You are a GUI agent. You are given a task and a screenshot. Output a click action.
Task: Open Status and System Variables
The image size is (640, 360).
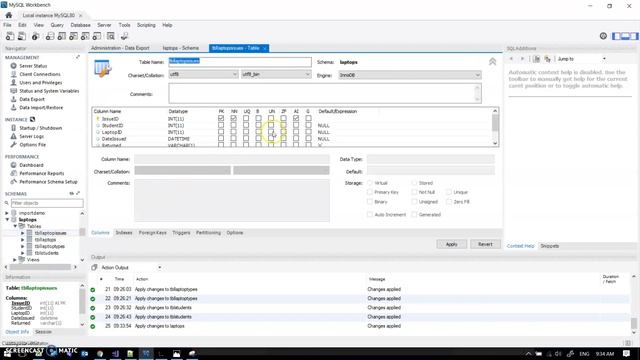click(x=49, y=91)
